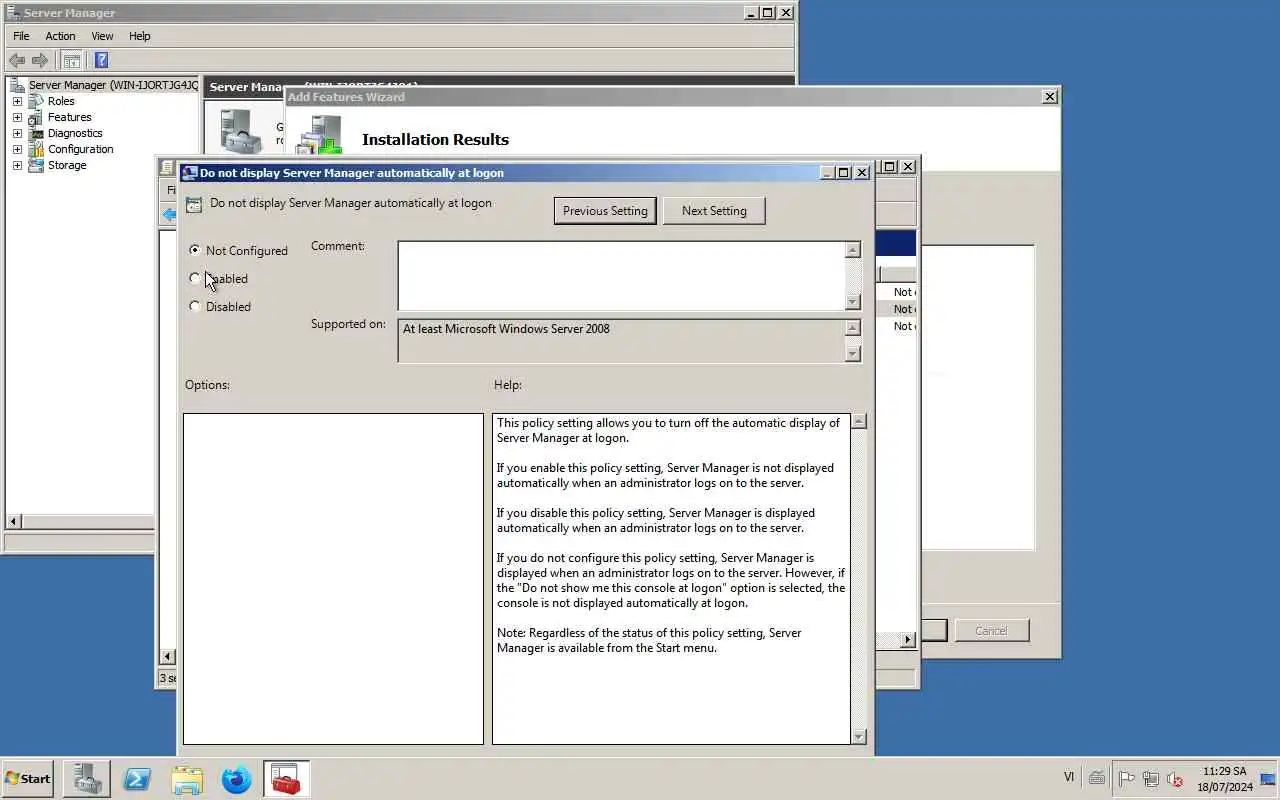Click the Server Manager tree left scroll arrow
The width and height of the screenshot is (1280, 800).
[x=14, y=521]
